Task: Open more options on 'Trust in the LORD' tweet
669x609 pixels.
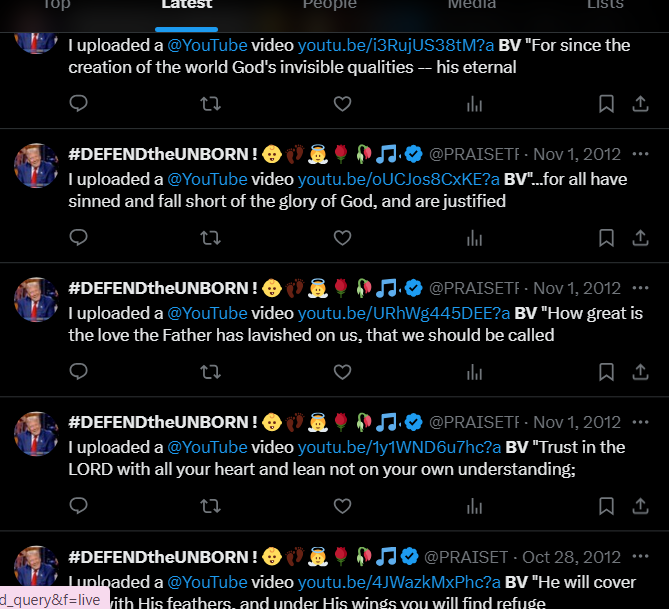Action: 640,422
